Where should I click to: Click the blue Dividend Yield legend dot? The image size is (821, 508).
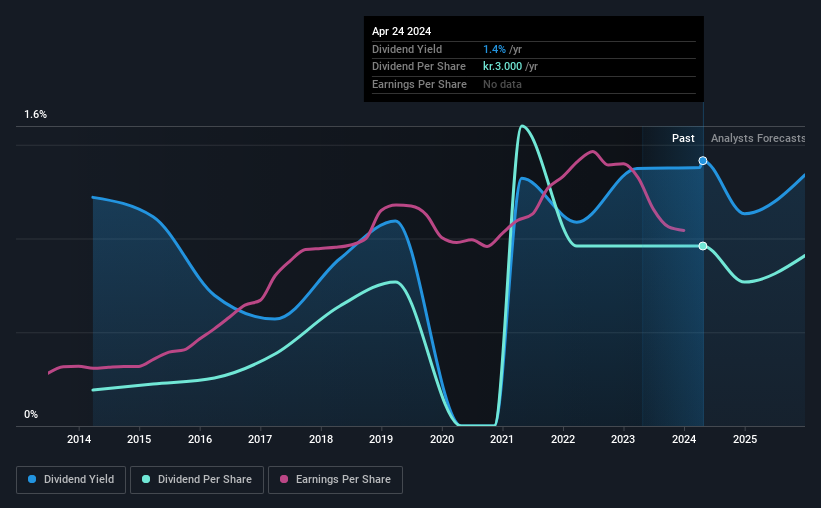tap(32, 479)
